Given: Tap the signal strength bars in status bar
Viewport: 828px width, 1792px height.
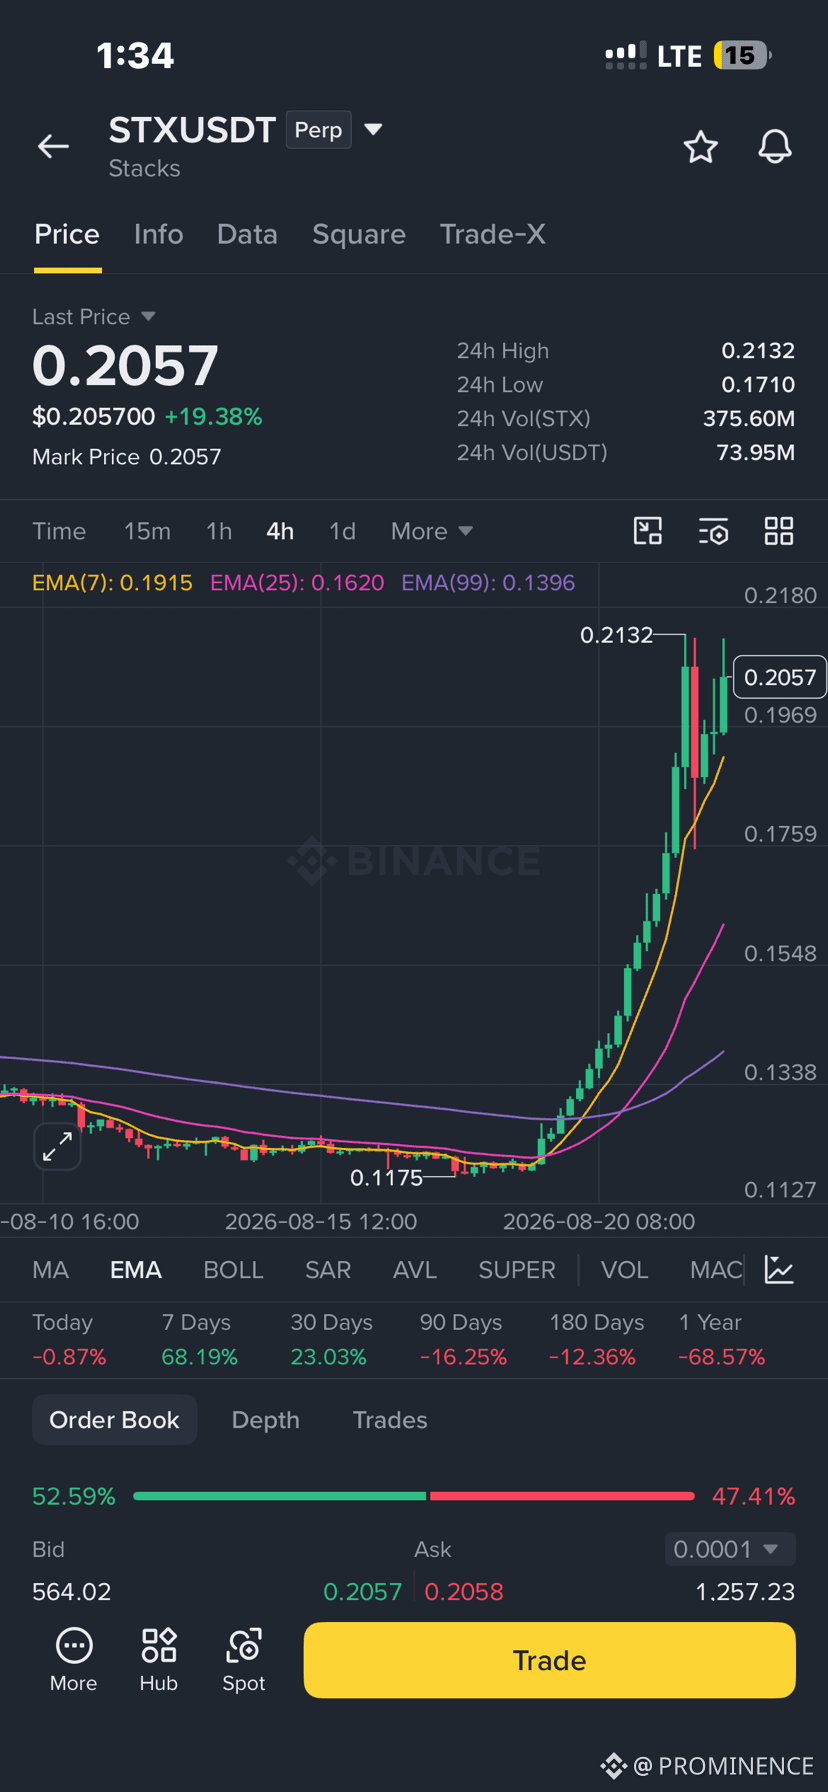Looking at the screenshot, I should 625,56.
